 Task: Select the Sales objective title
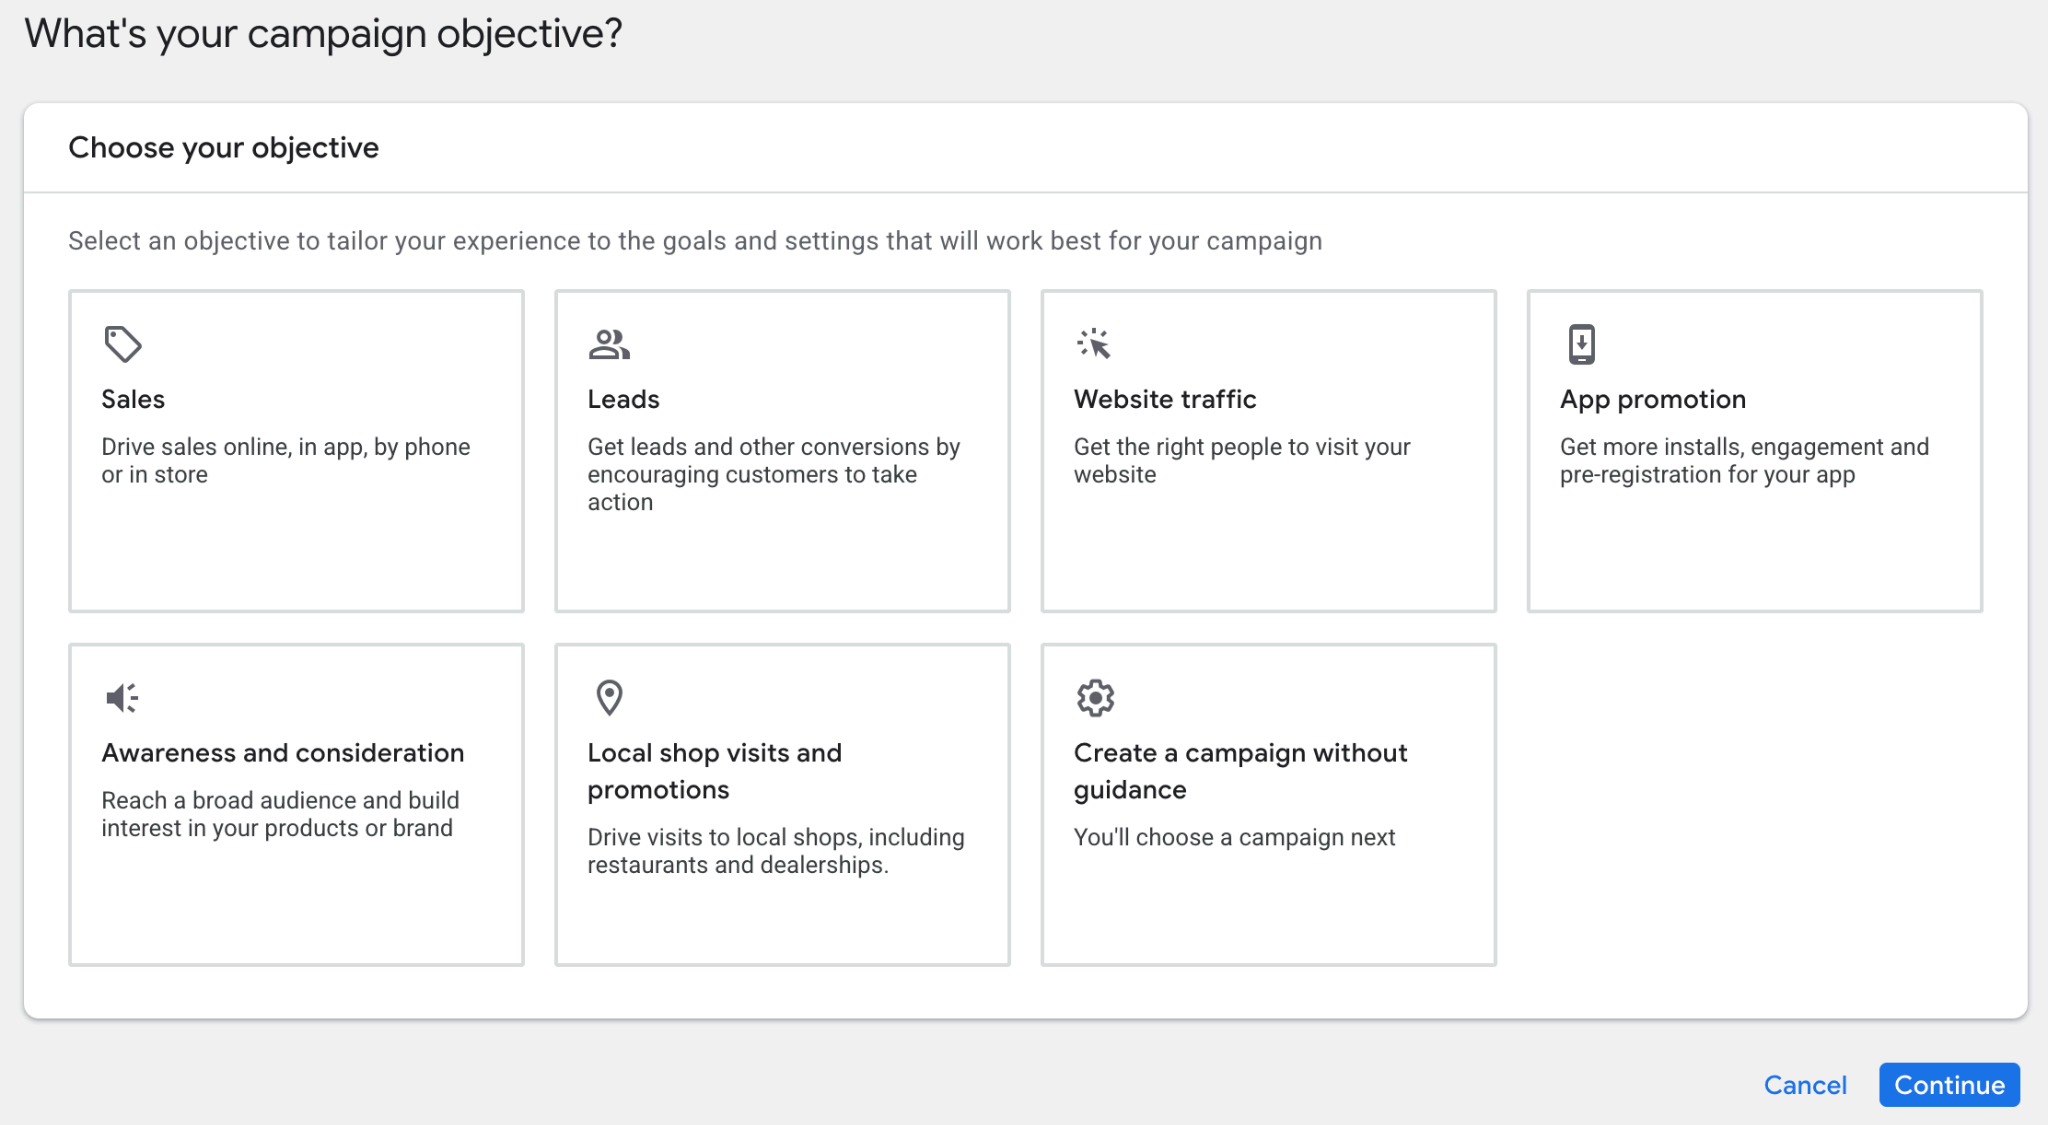pos(133,399)
